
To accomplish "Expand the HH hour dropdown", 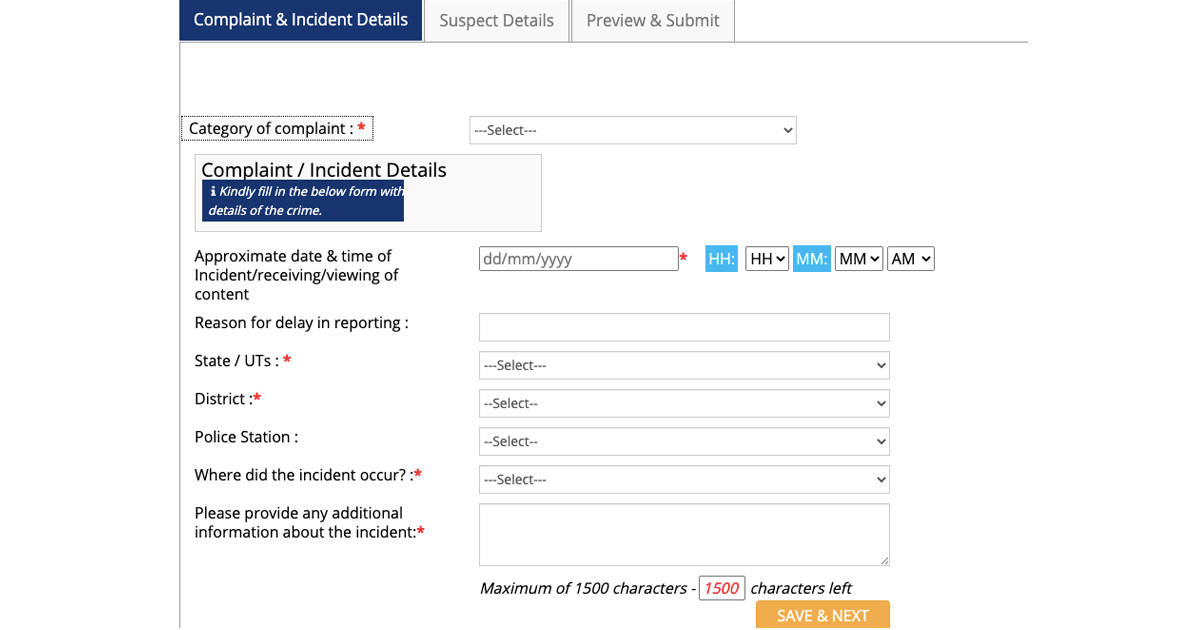I will [767, 259].
